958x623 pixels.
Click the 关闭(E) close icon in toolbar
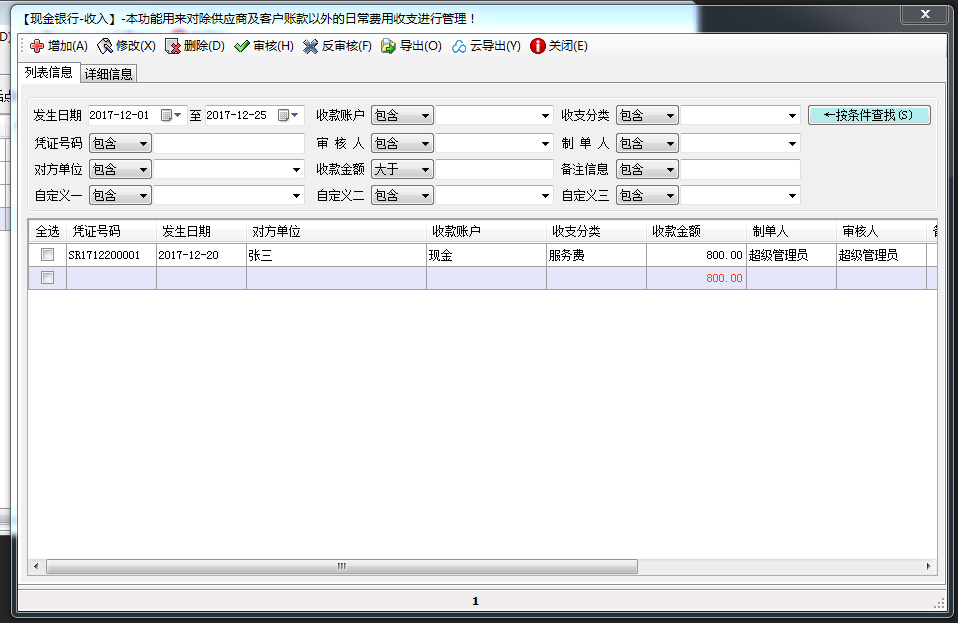538,46
